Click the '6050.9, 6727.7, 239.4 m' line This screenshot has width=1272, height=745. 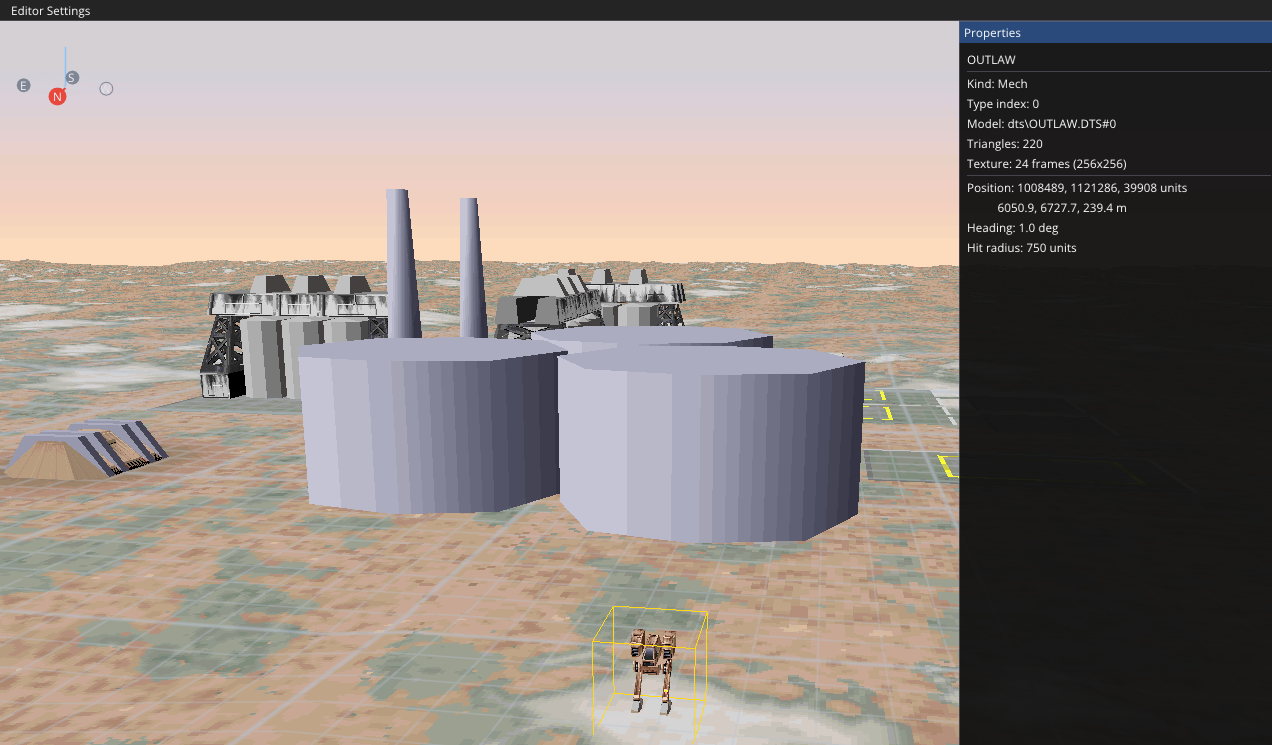pos(1062,208)
